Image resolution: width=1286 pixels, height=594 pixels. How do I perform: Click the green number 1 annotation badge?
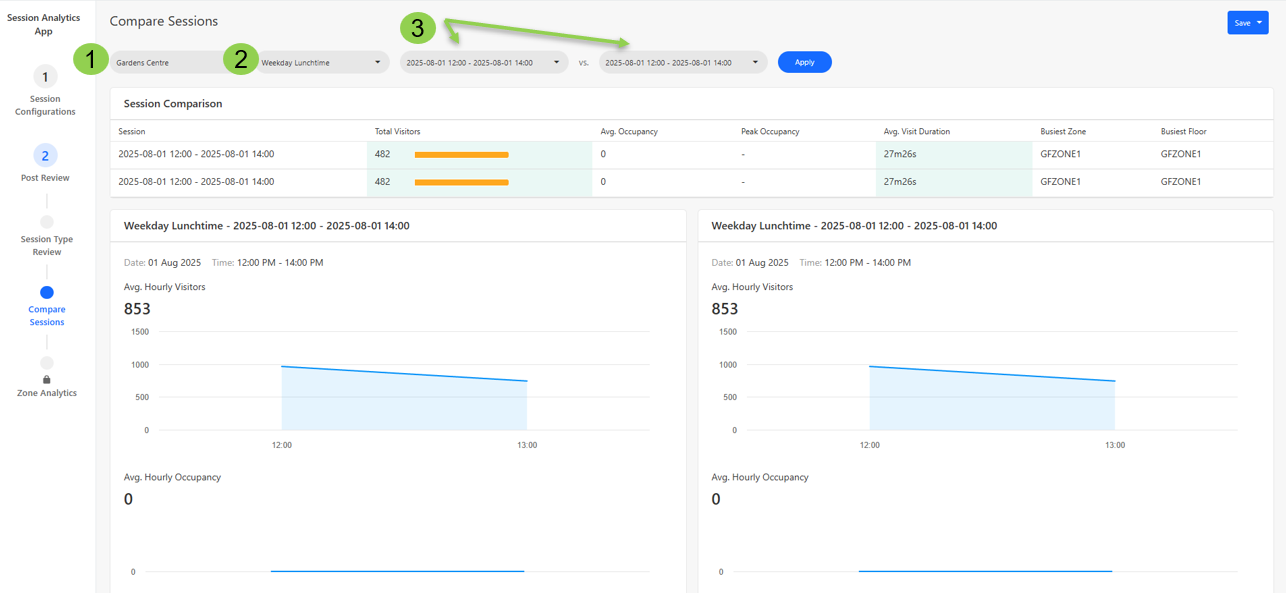coord(91,59)
